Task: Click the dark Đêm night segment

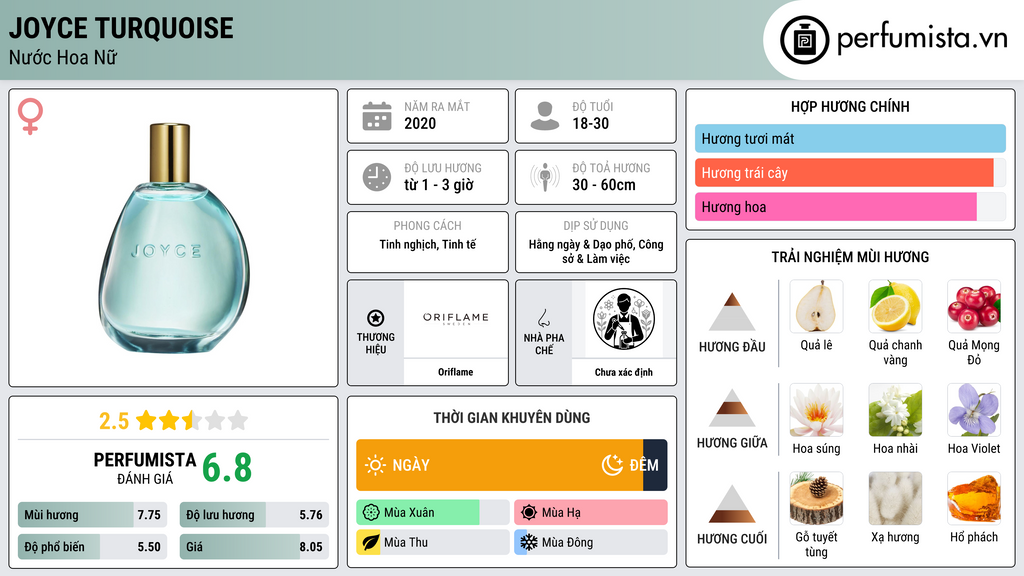Action: click(655, 465)
